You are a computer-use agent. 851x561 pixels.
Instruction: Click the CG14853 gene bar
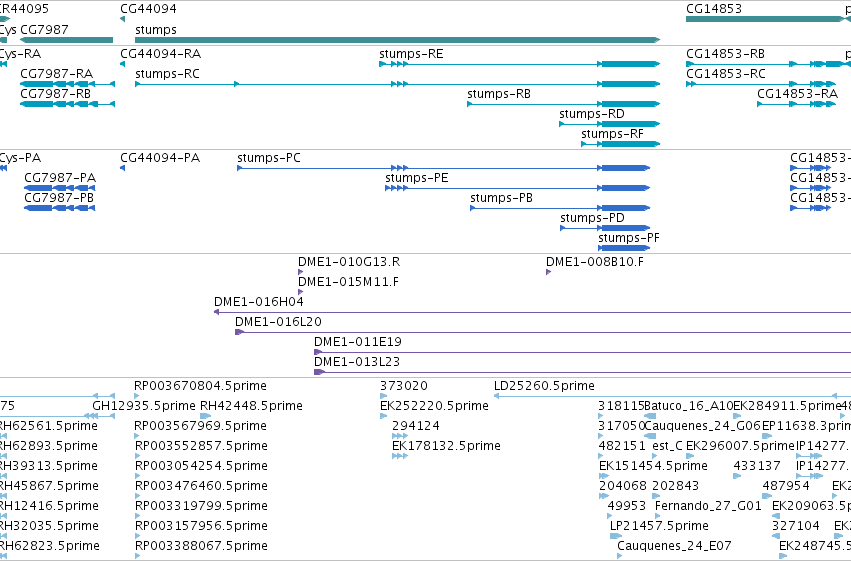pos(765,19)
